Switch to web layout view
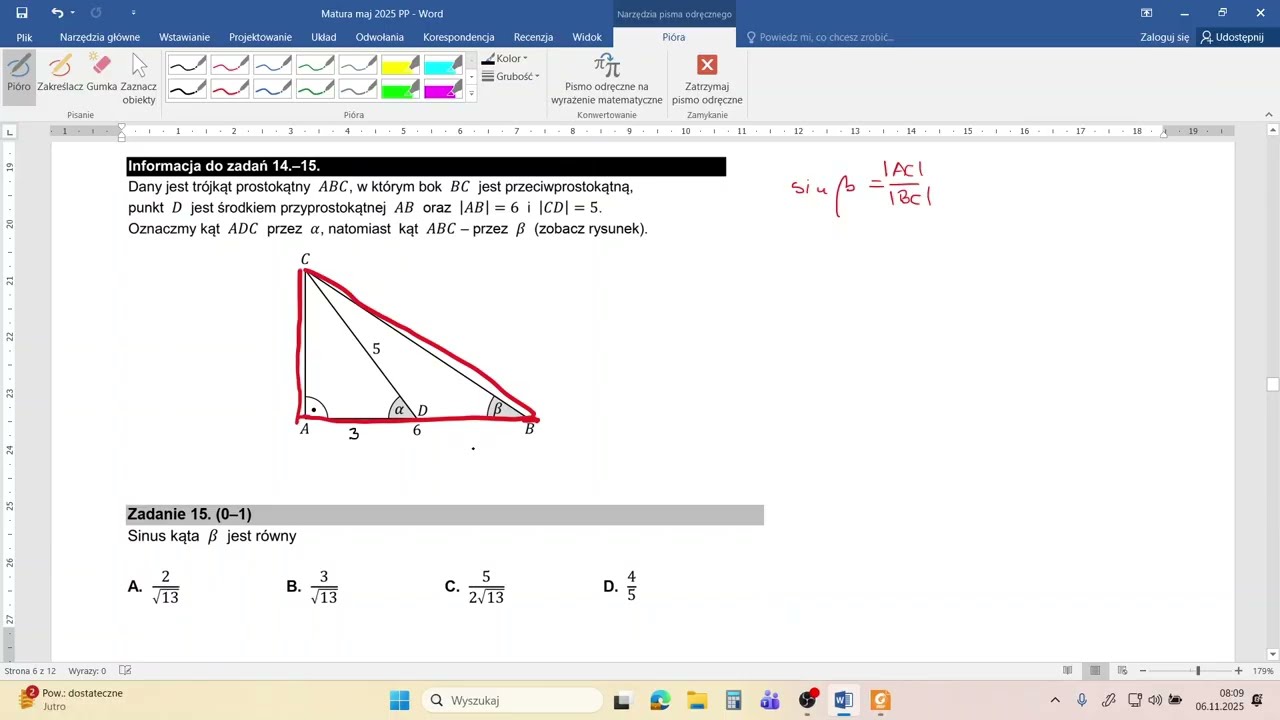 pyautogui.click(x=1122, y=671)
